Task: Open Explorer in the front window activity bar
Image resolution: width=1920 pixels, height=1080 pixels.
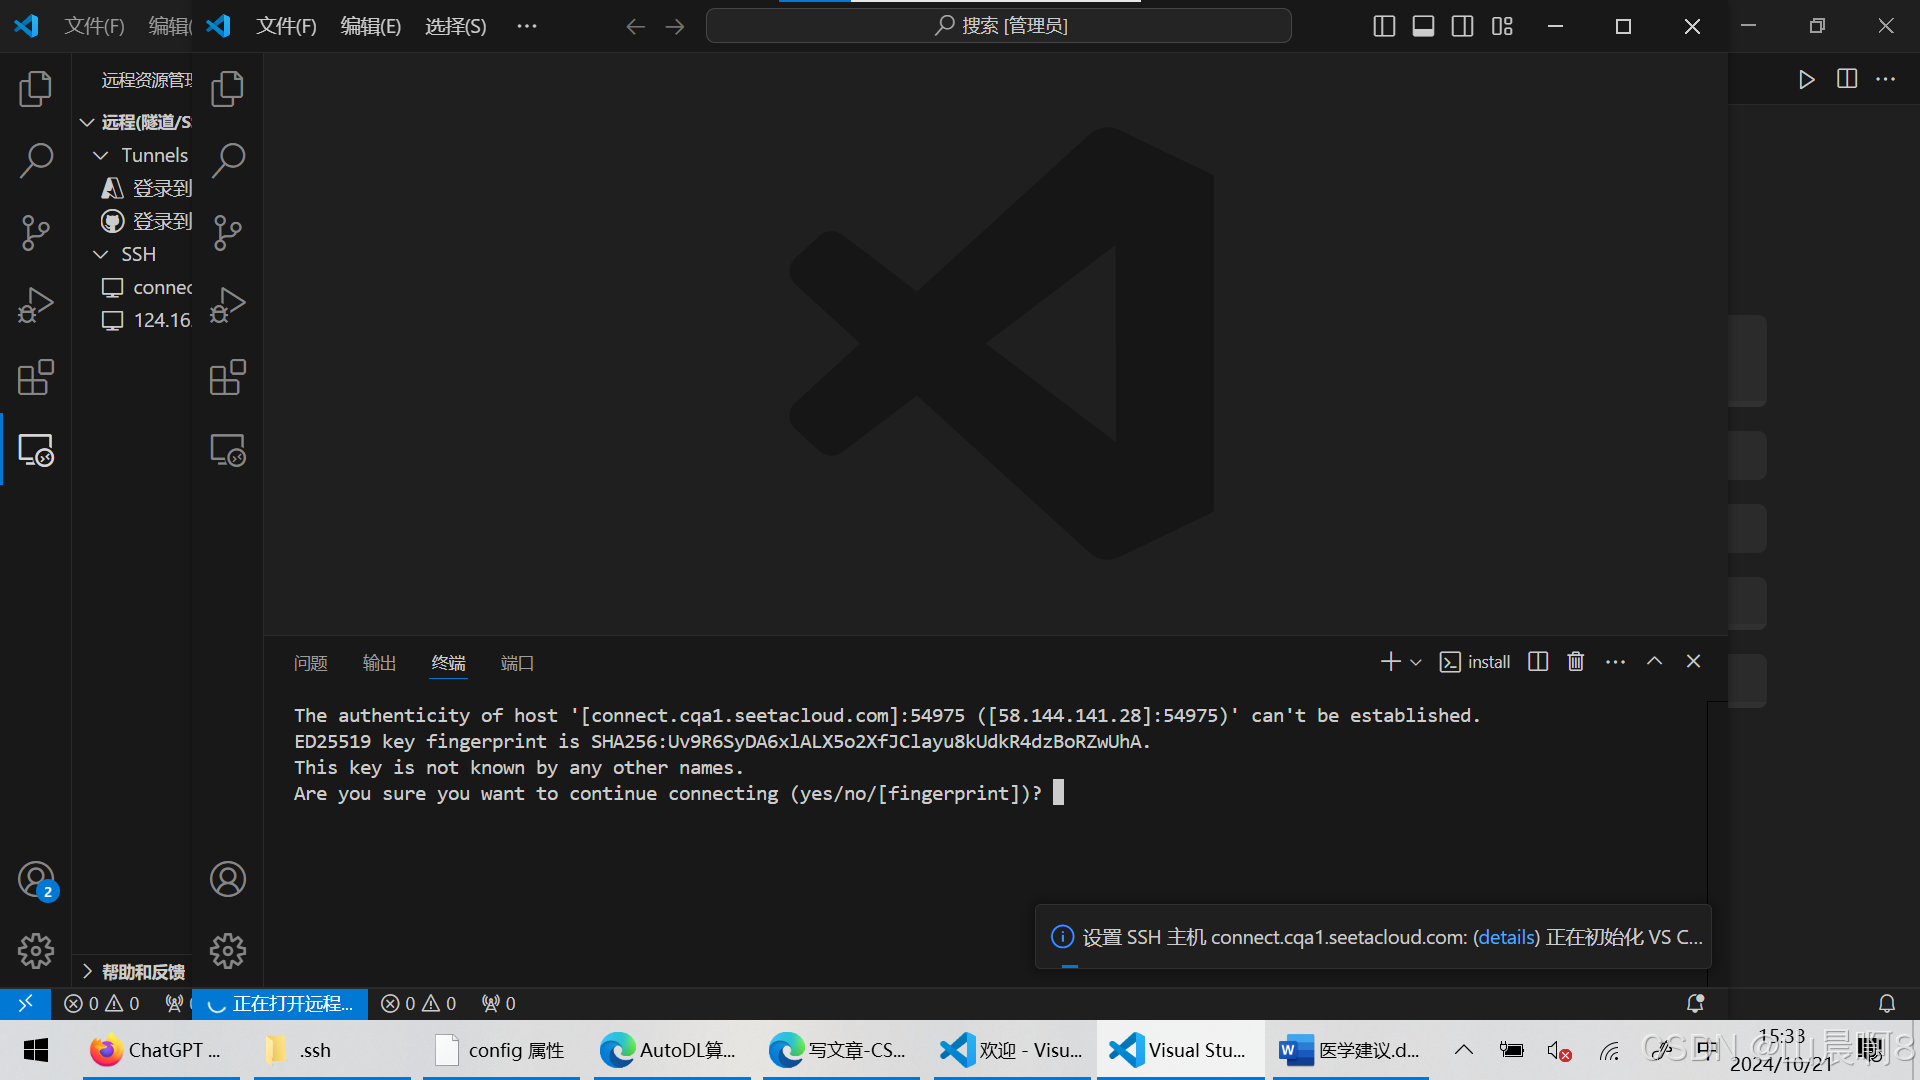Action: click(x=228, y=89)
